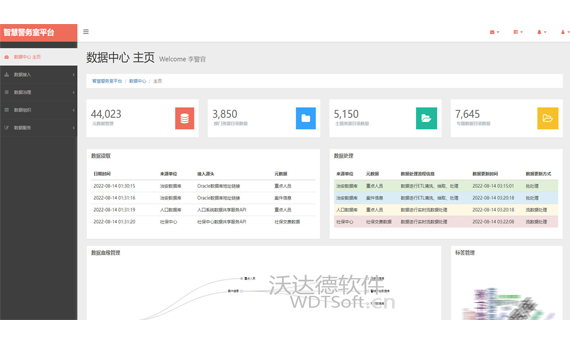Click the 2022-08-14 01:31:16 table cell
570x360 pixels.
coord(114,198)
